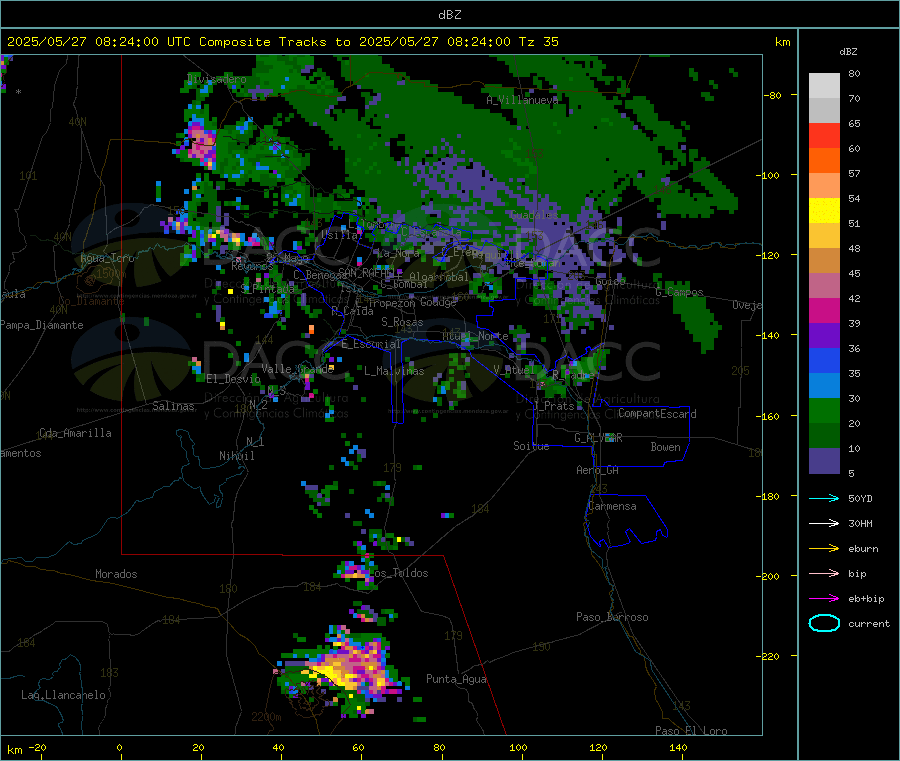
Task: Click the 'CompantEscard' place label
Action: coord(657,414)
